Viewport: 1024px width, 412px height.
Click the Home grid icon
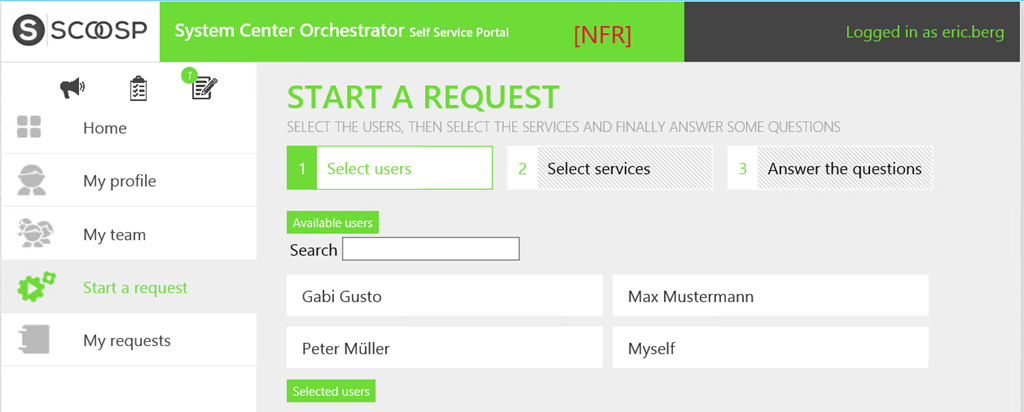(29, 128)
